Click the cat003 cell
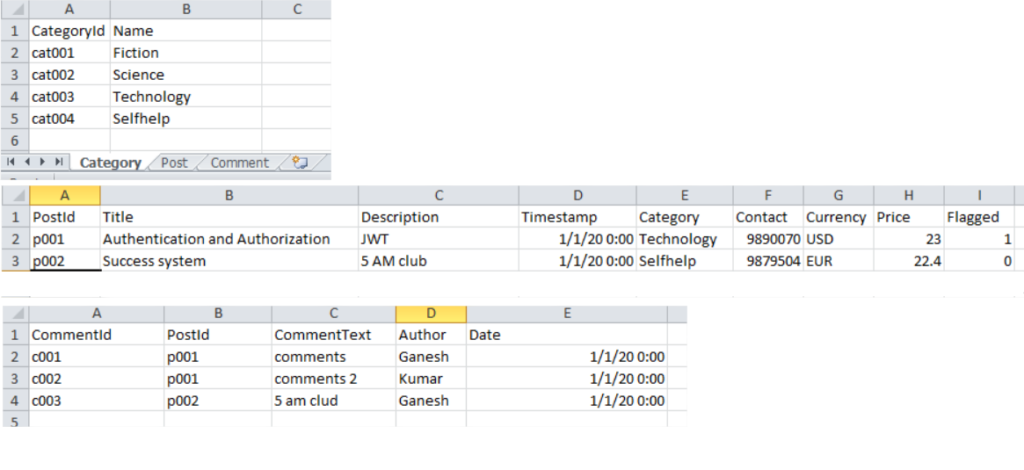Image resolution: width=1024 pixels, height=470 pixels. [69, 97]
